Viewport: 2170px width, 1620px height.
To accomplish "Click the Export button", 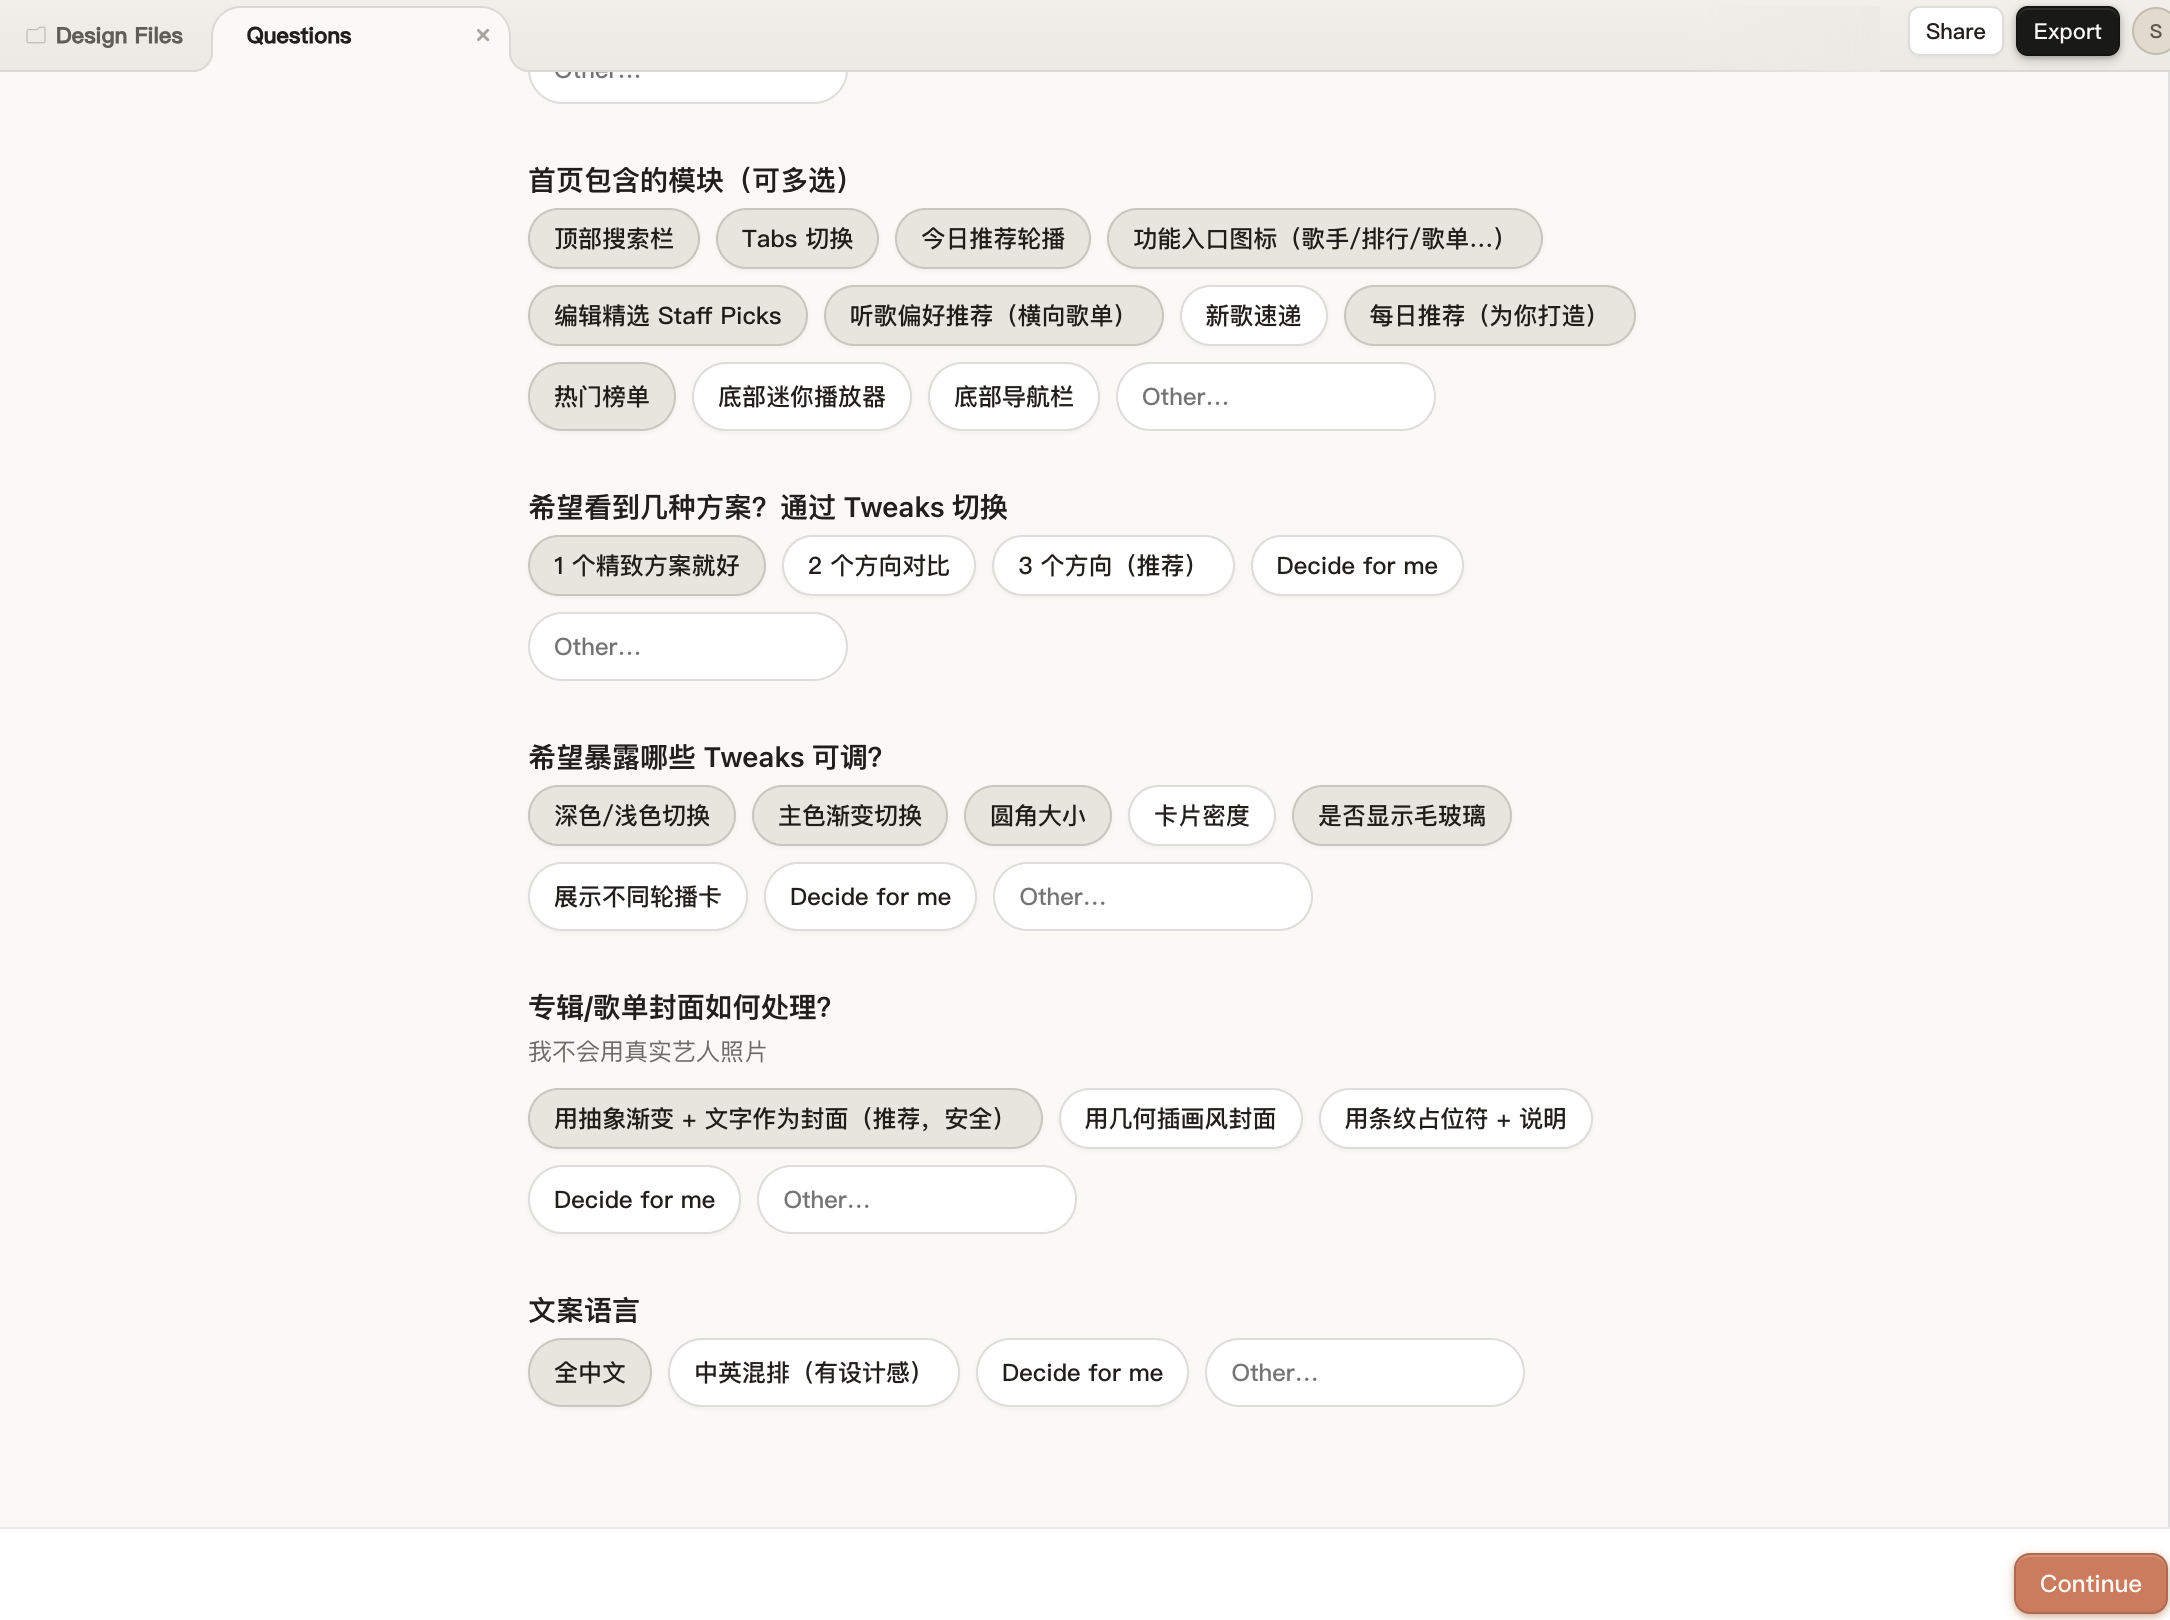I will [x=2066, y=31].
